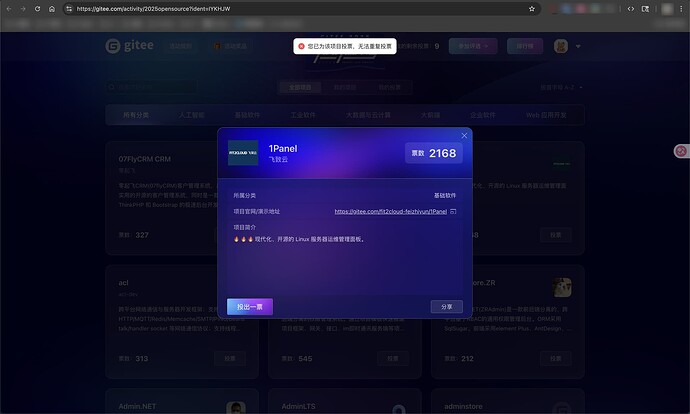The width and height of the screenshot is (690, 414).
Task: Click the 投出一票 vote button
Action: (250, 306)
